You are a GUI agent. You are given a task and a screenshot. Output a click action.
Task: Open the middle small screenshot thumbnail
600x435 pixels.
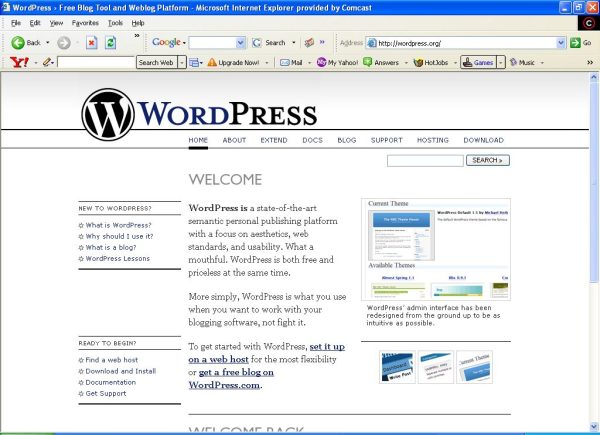(x=435, y=367)
